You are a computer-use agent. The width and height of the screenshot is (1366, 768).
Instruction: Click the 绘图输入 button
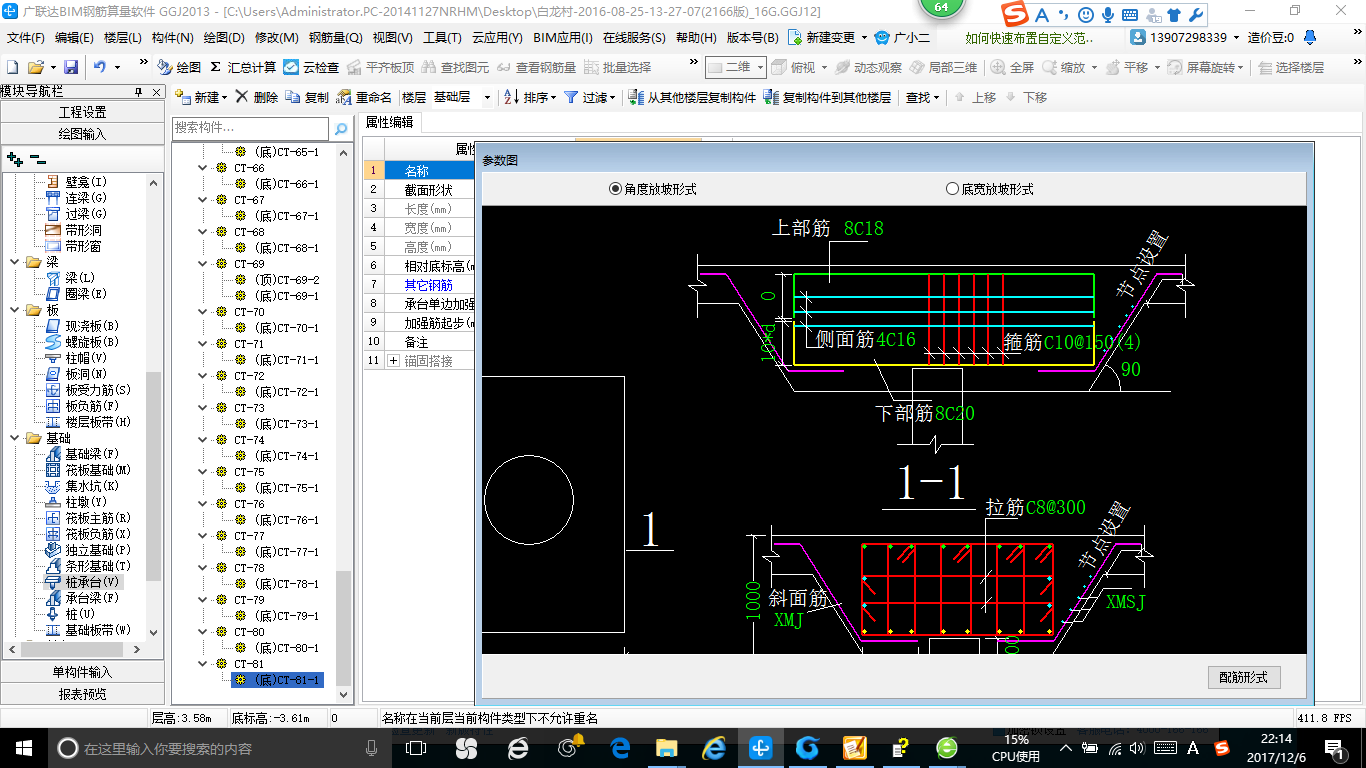pyautogui.click(x=82, y=134)
